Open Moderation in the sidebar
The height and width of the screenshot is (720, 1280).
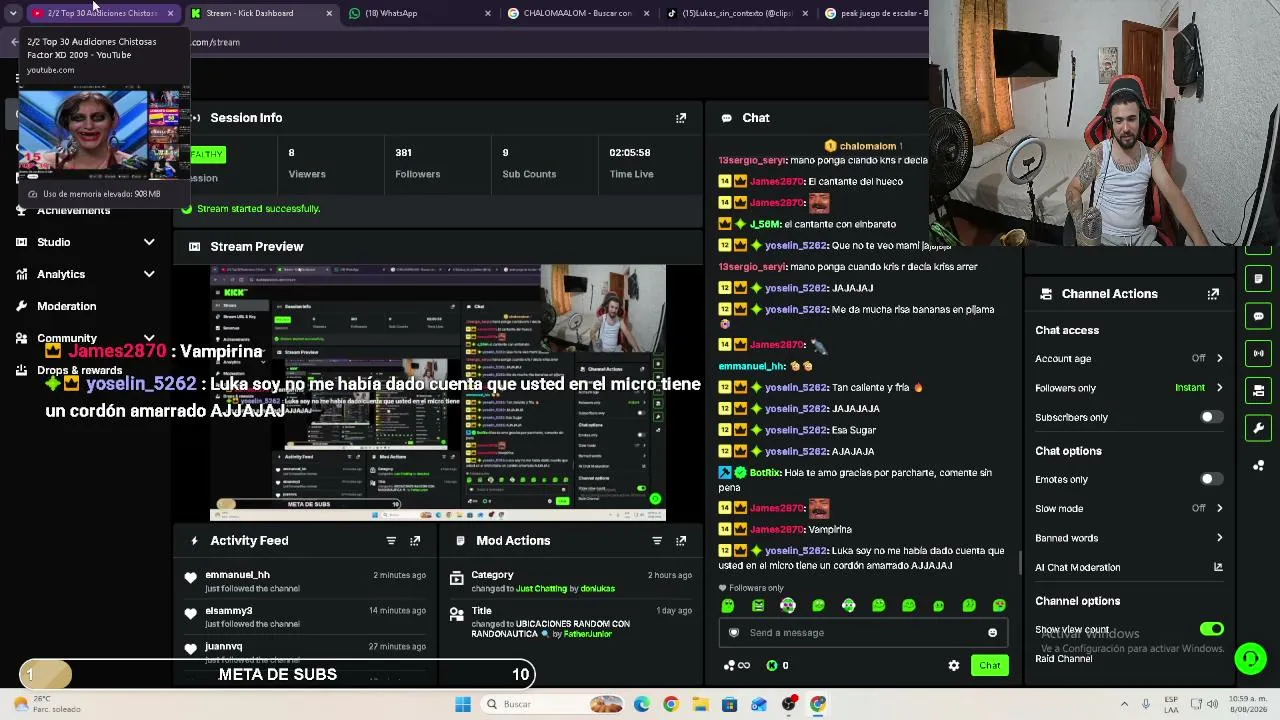66,306
